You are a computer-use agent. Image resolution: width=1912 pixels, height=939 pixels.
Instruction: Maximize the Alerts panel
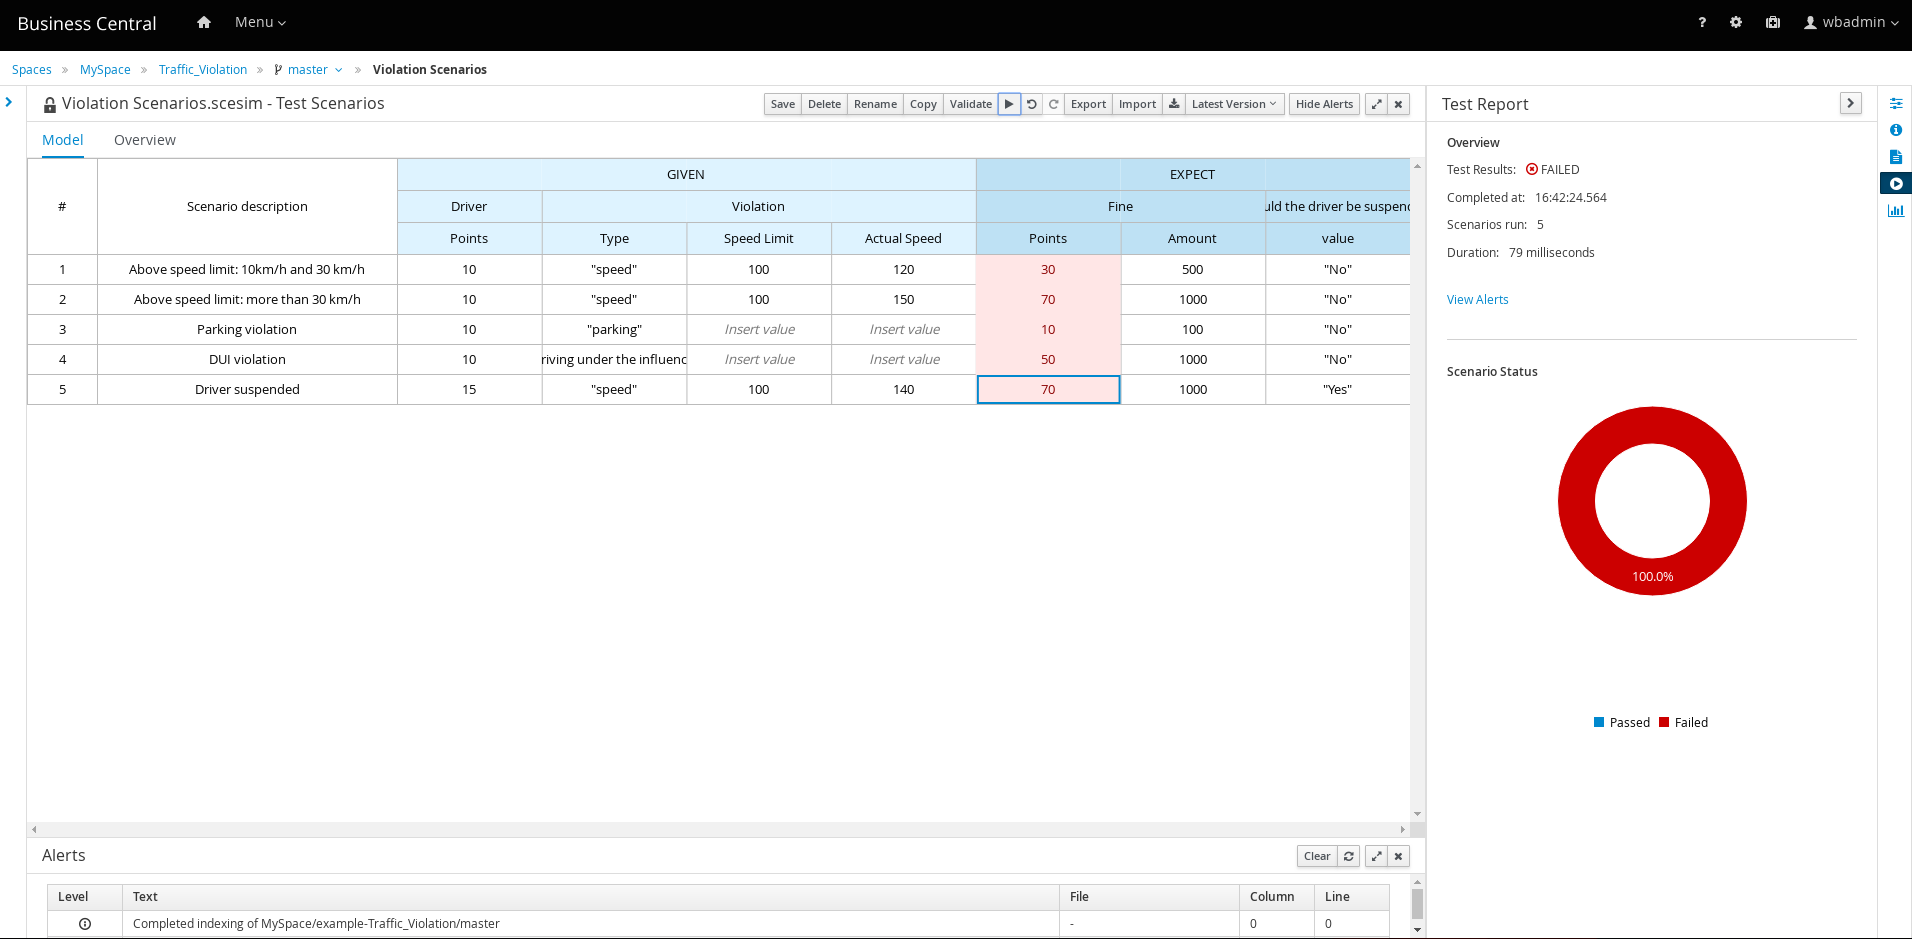pyautogui.click(x=1377, y=856)
